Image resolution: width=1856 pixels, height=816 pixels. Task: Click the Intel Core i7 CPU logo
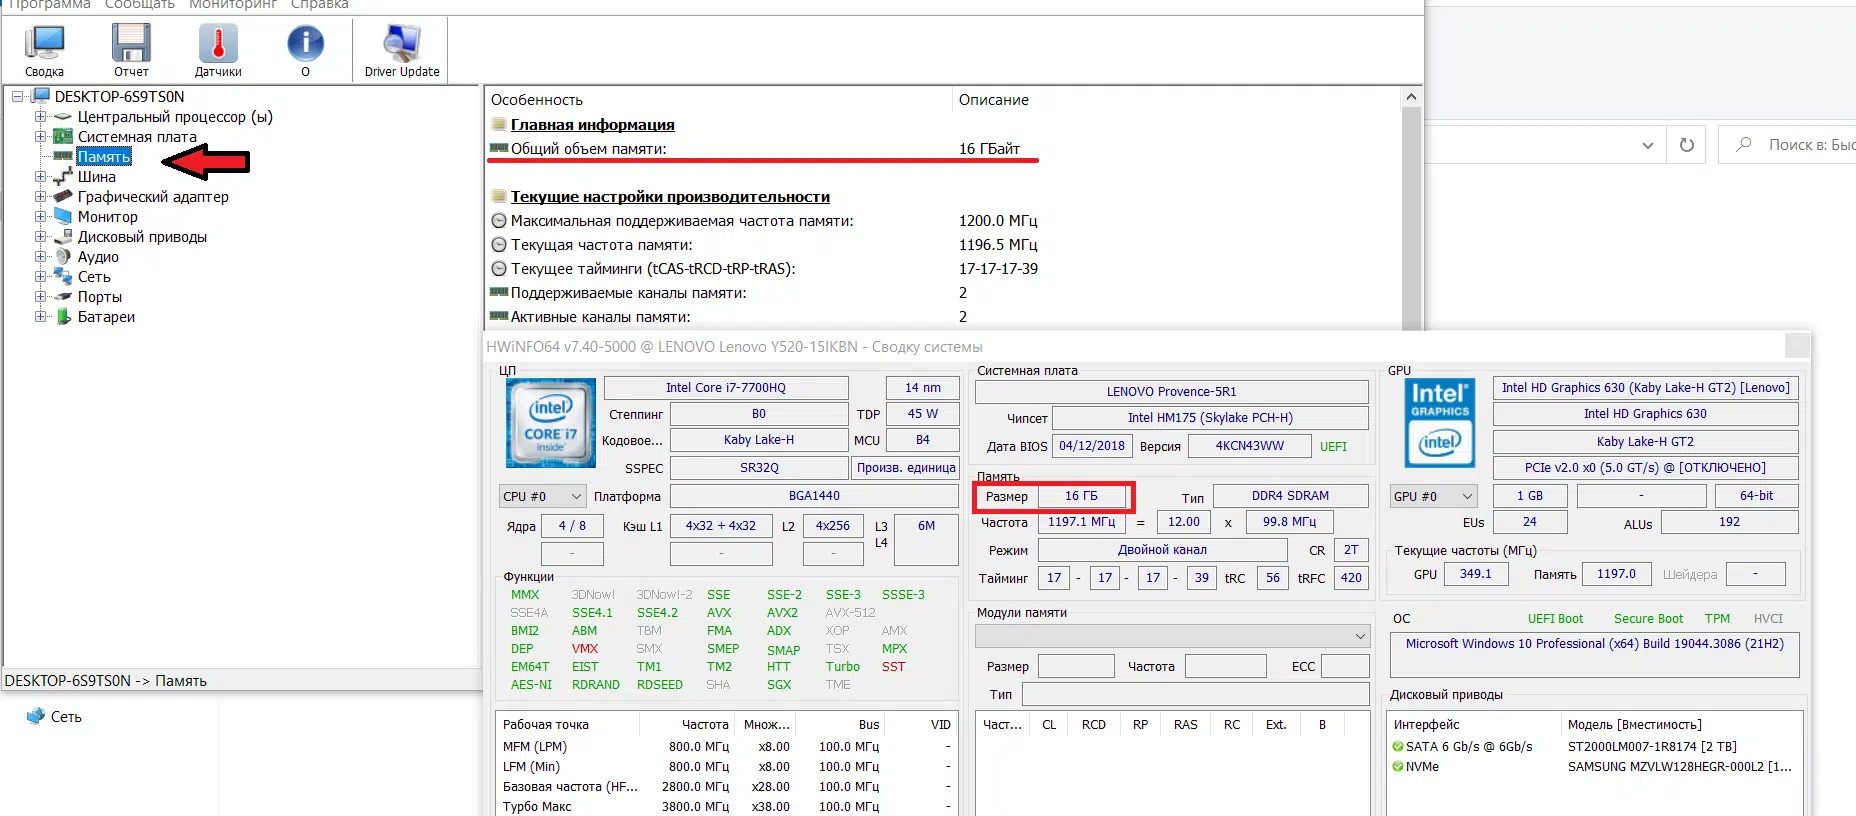coord(551,423)
